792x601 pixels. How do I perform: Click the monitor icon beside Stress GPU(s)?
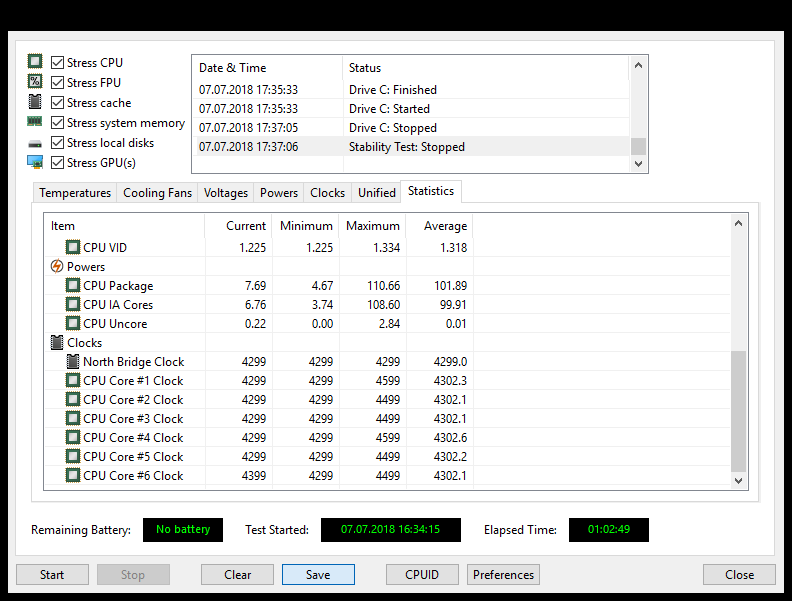pyautogui.click(x=35, y=162)
